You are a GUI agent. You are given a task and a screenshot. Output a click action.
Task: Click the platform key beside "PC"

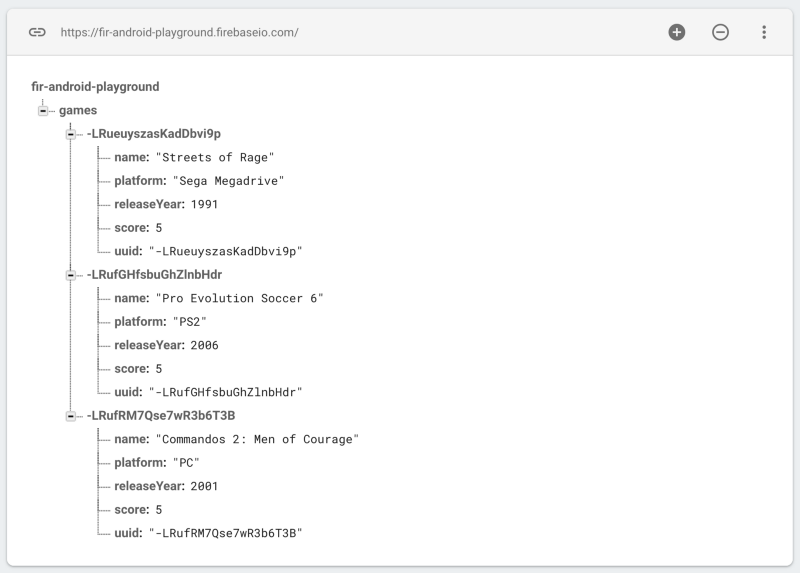140,462
